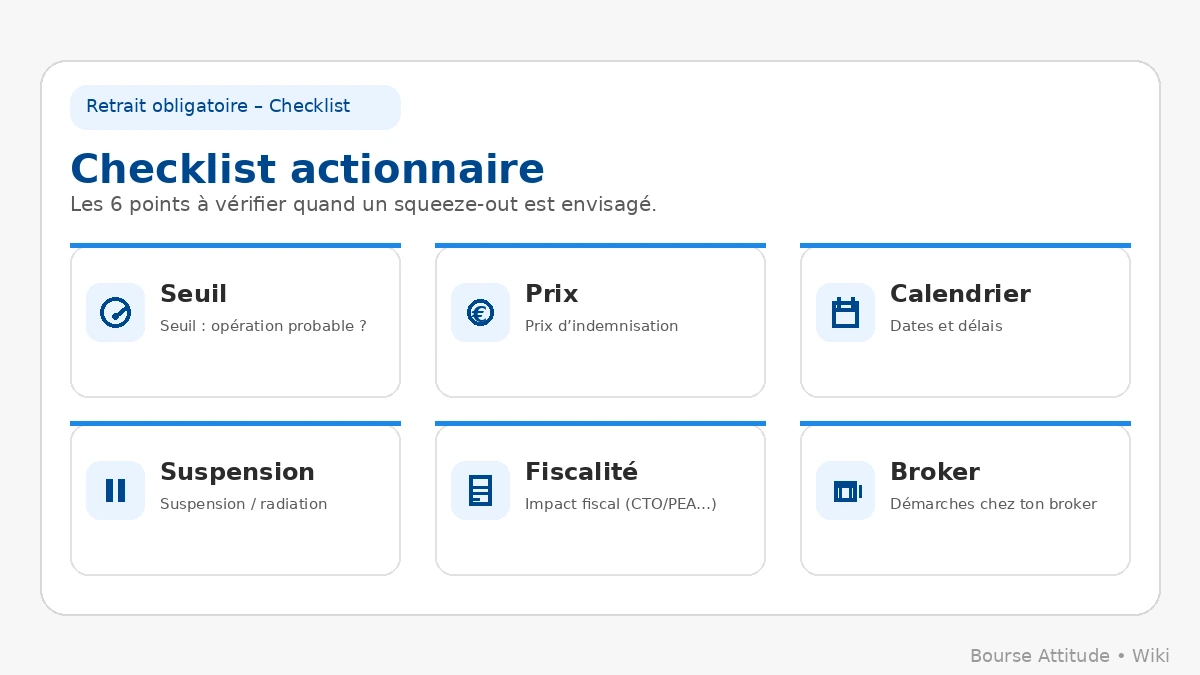Viewport: 1200px width, 675px height.
Task: Click 'Dates et délais' description
Action: [x=946, y=326]
